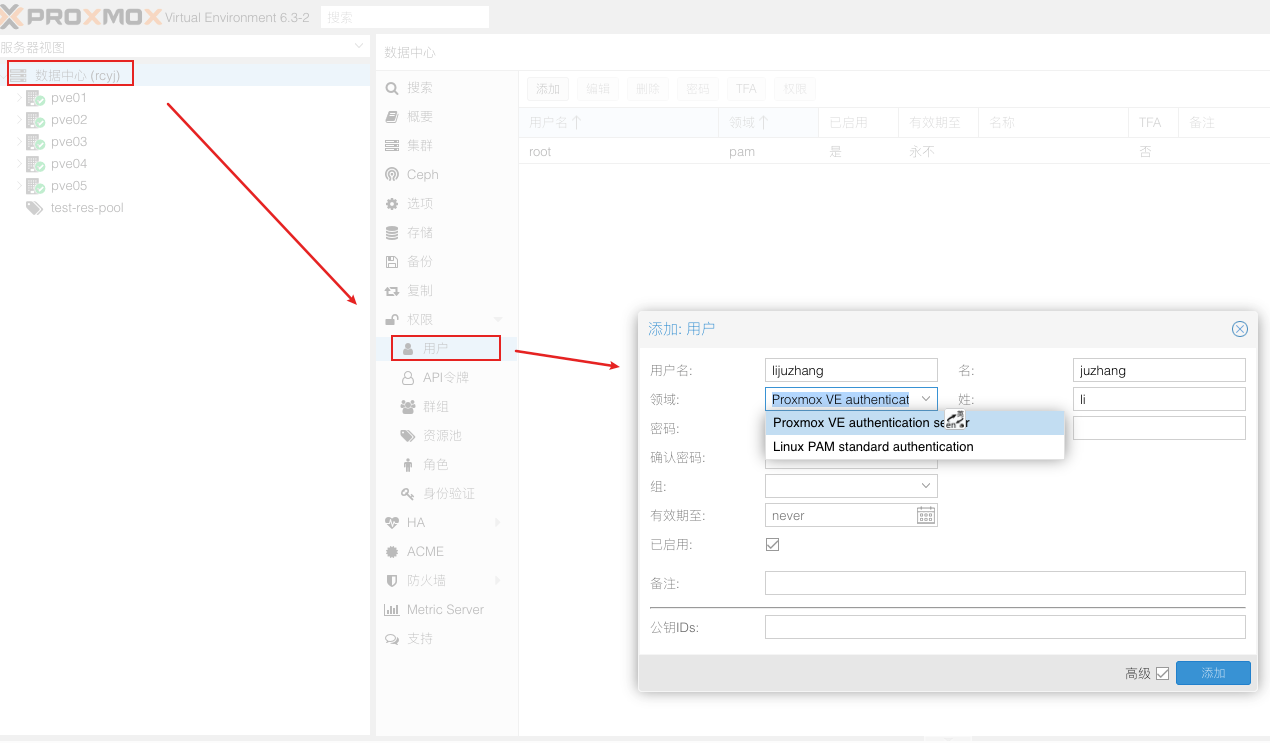Click the 身份验证 key icon
This screenshot has height=743, width=1270.
point(408,494)
